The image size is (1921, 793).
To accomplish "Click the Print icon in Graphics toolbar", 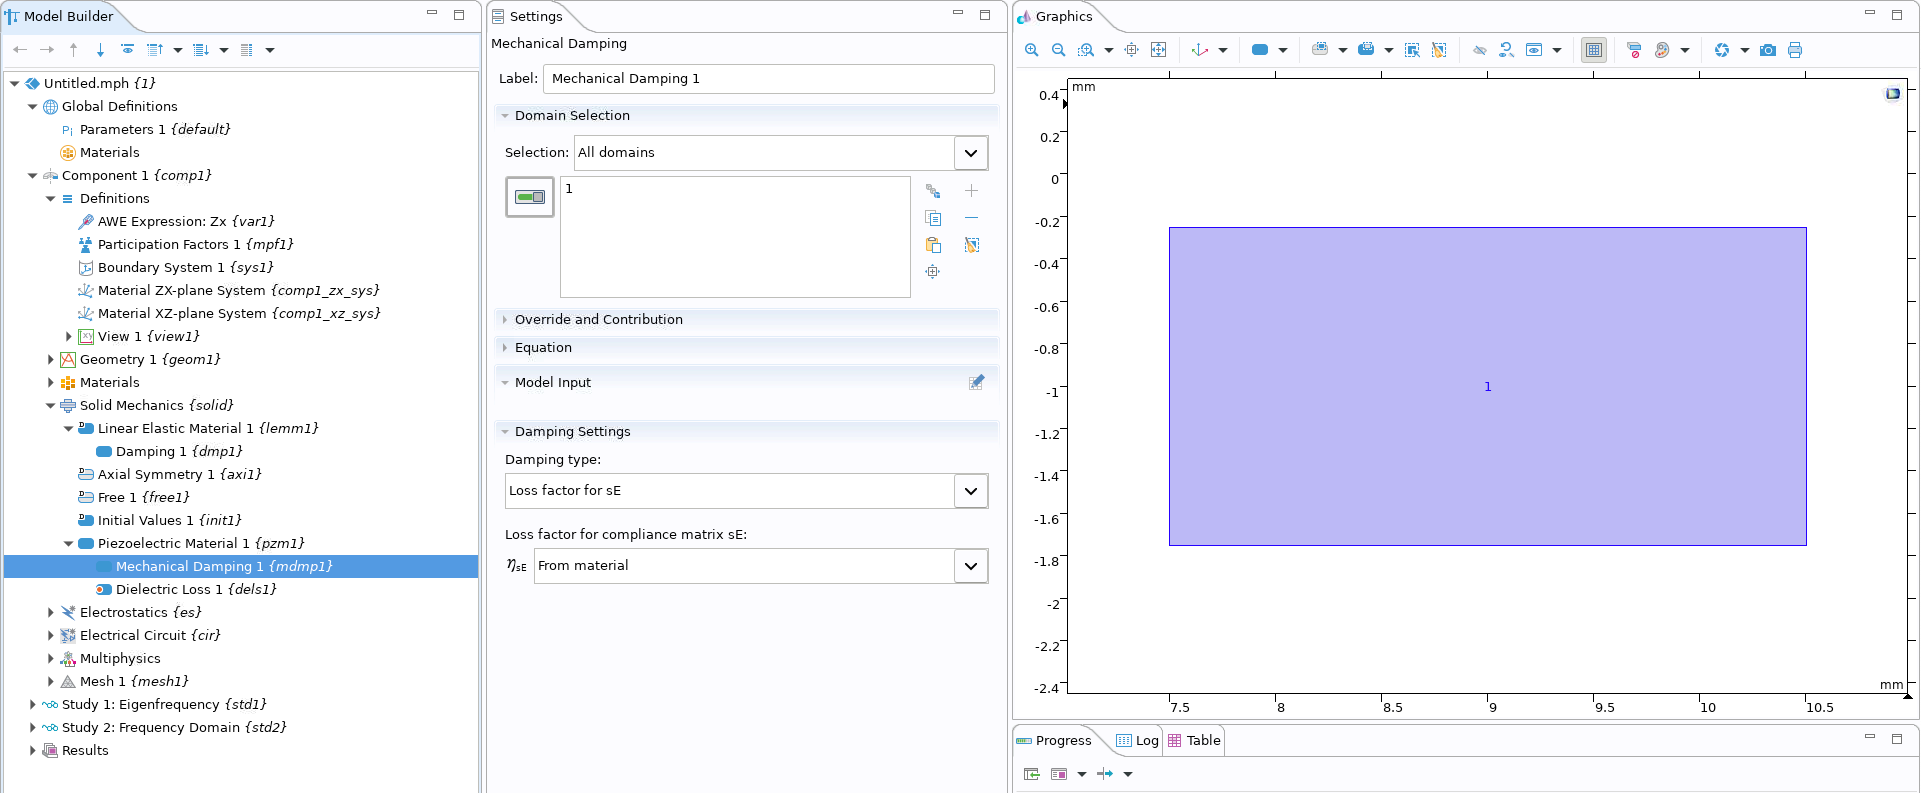I will click(x=1795, y=50).
